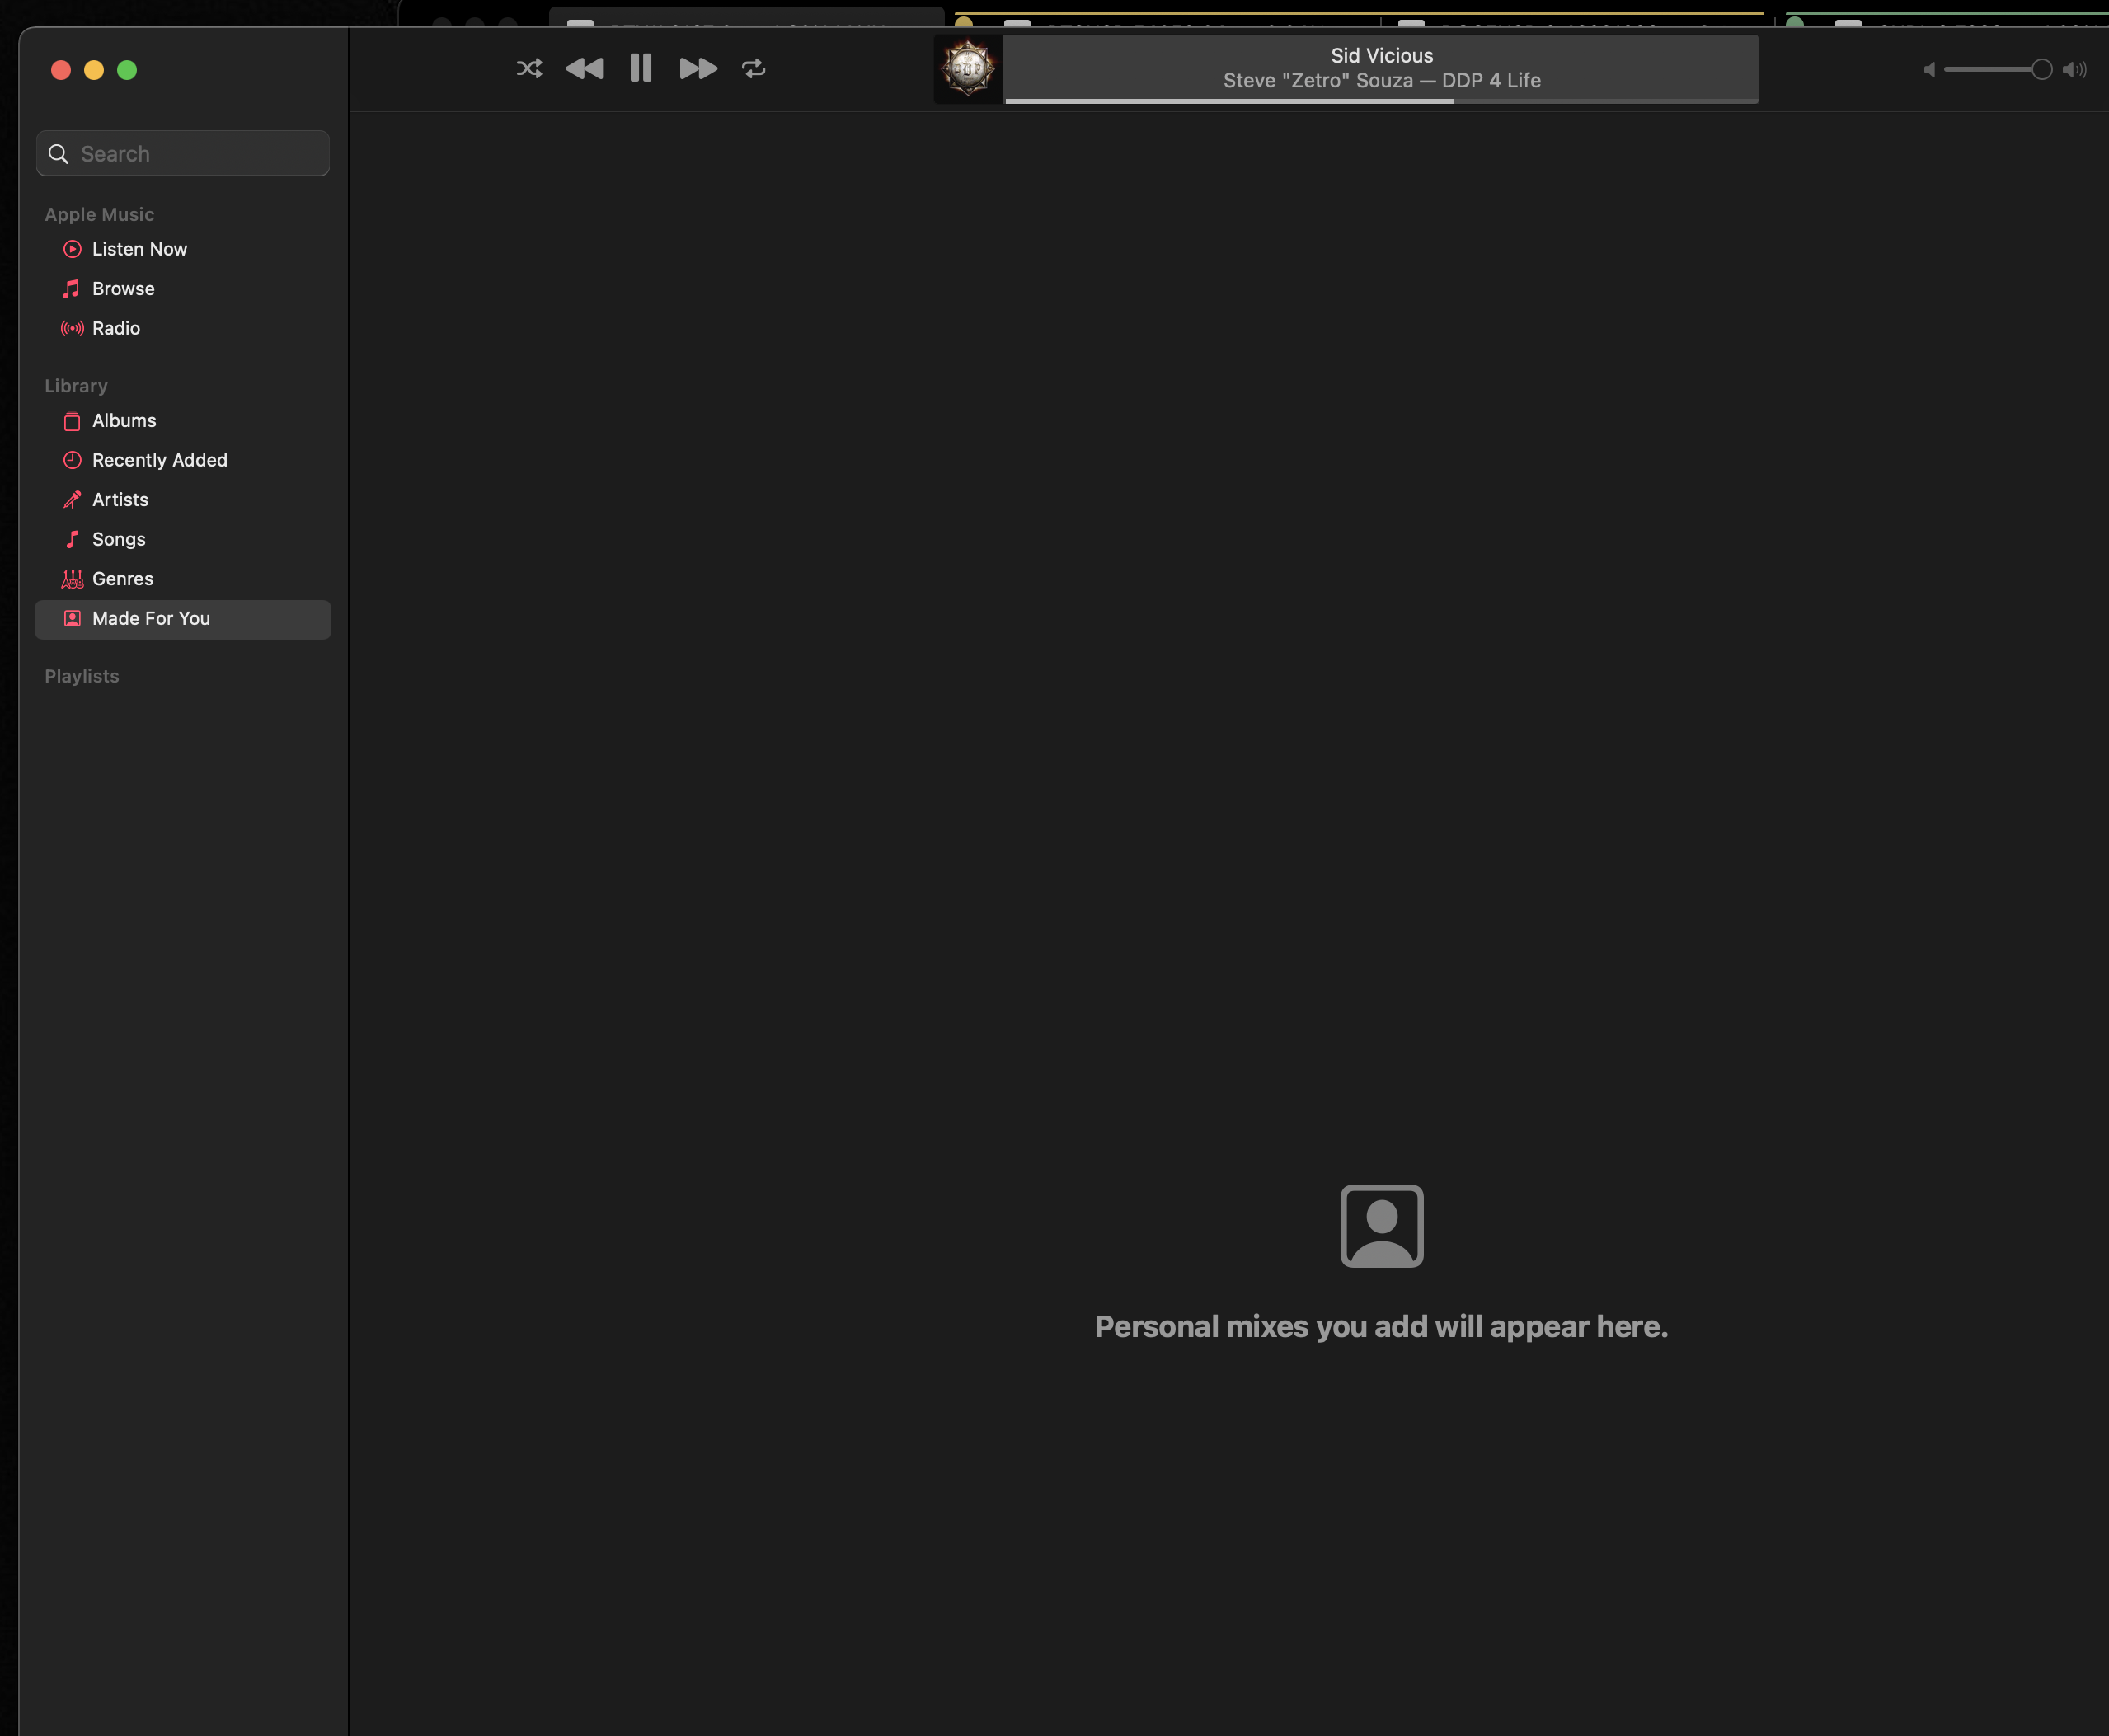Click the Sid Vicious album artwork thumbnail
Image resolution: width=2109 pixels, height=1736 pixels.
(967, 69)
